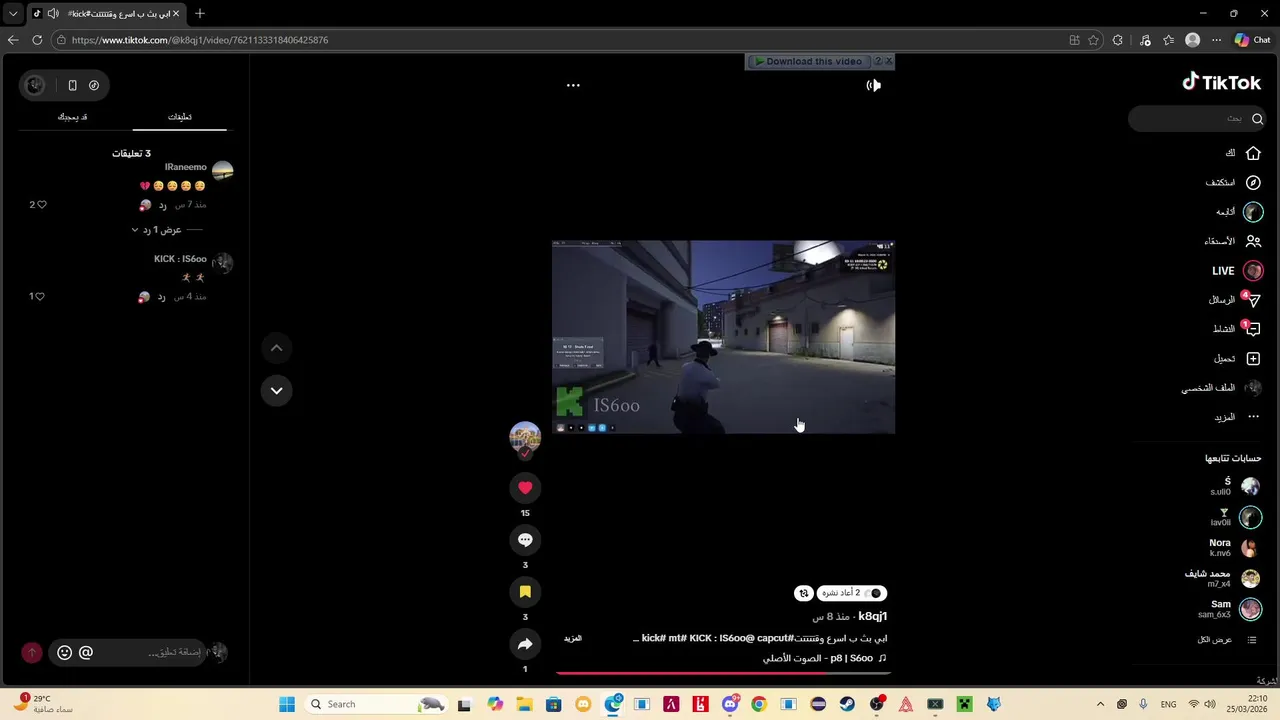This screenshot has height=720, width=1280.
Task: Open Upload with the plus icon
Action: point(1253,358)
